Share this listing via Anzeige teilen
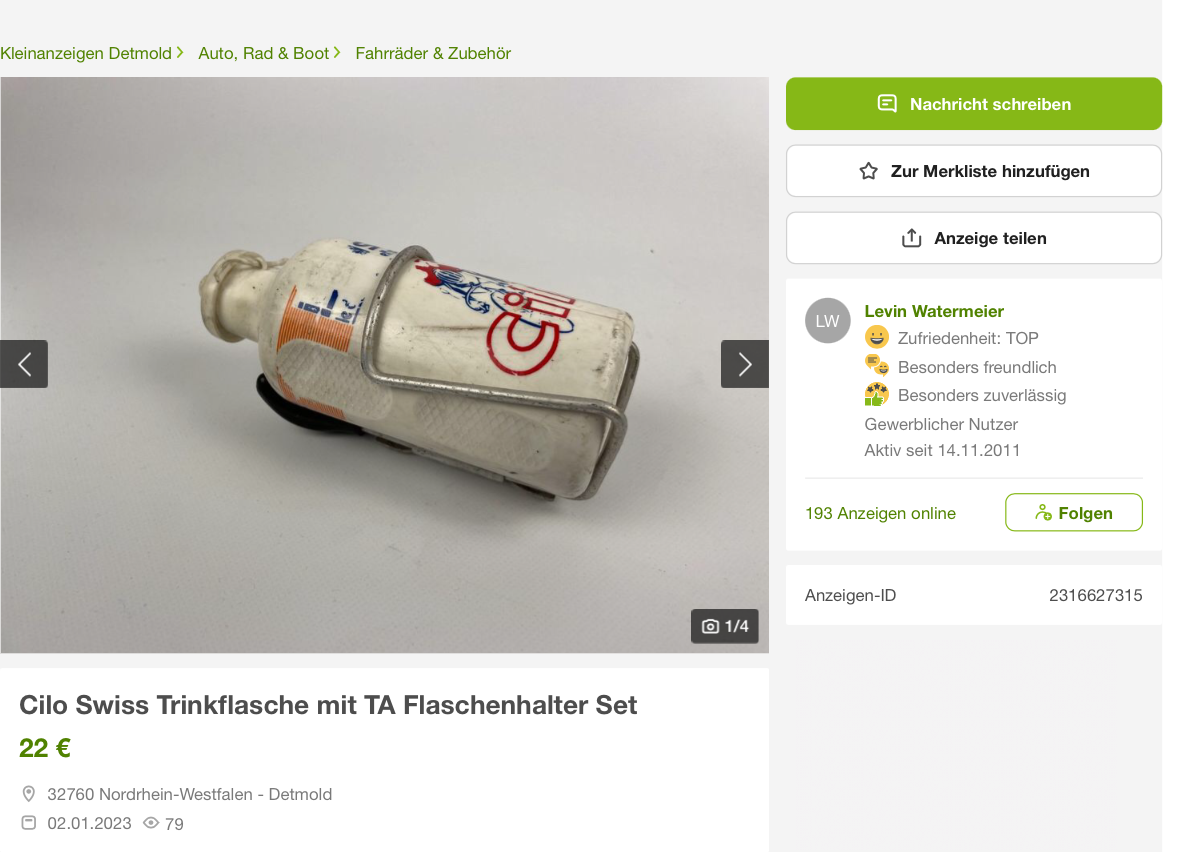This screenshot has height=852, width=1192. point(974,238)
